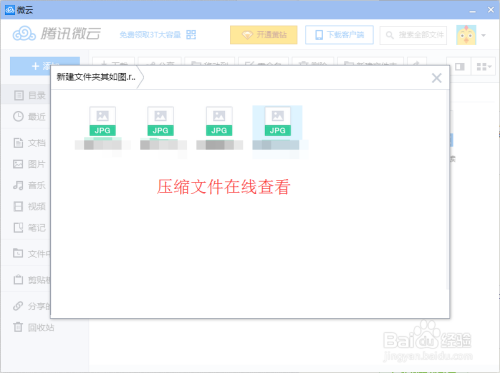Click the 开通微钻 upgrade button
The image size is (500, 373).
[x=264, y=35]
